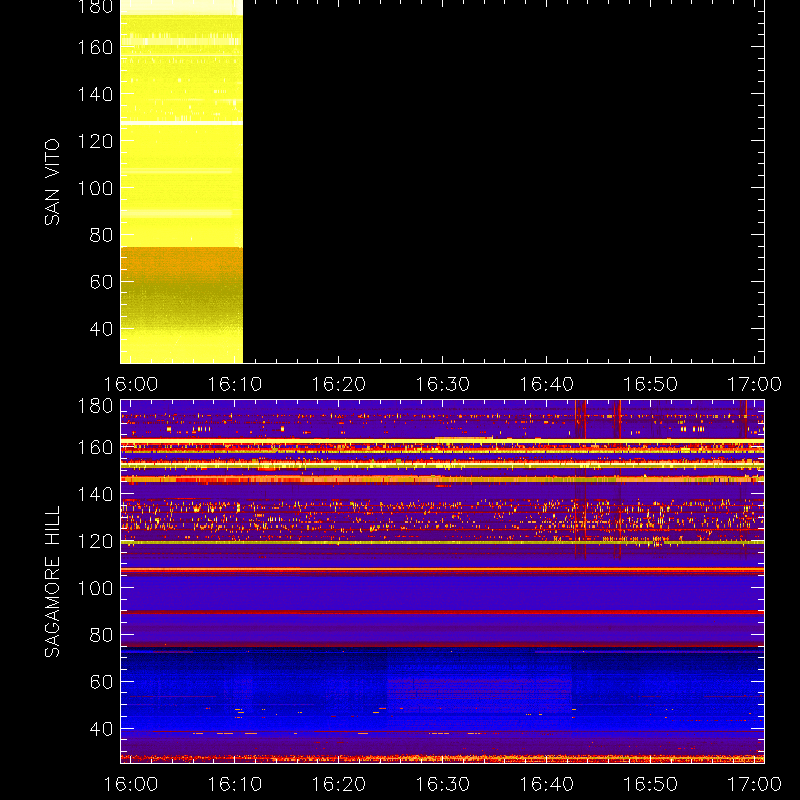Pick the 160 tick label in Sagamore Hill panel
The height and width of the screenshot is (800, 800).
click(x=95, y=447)
